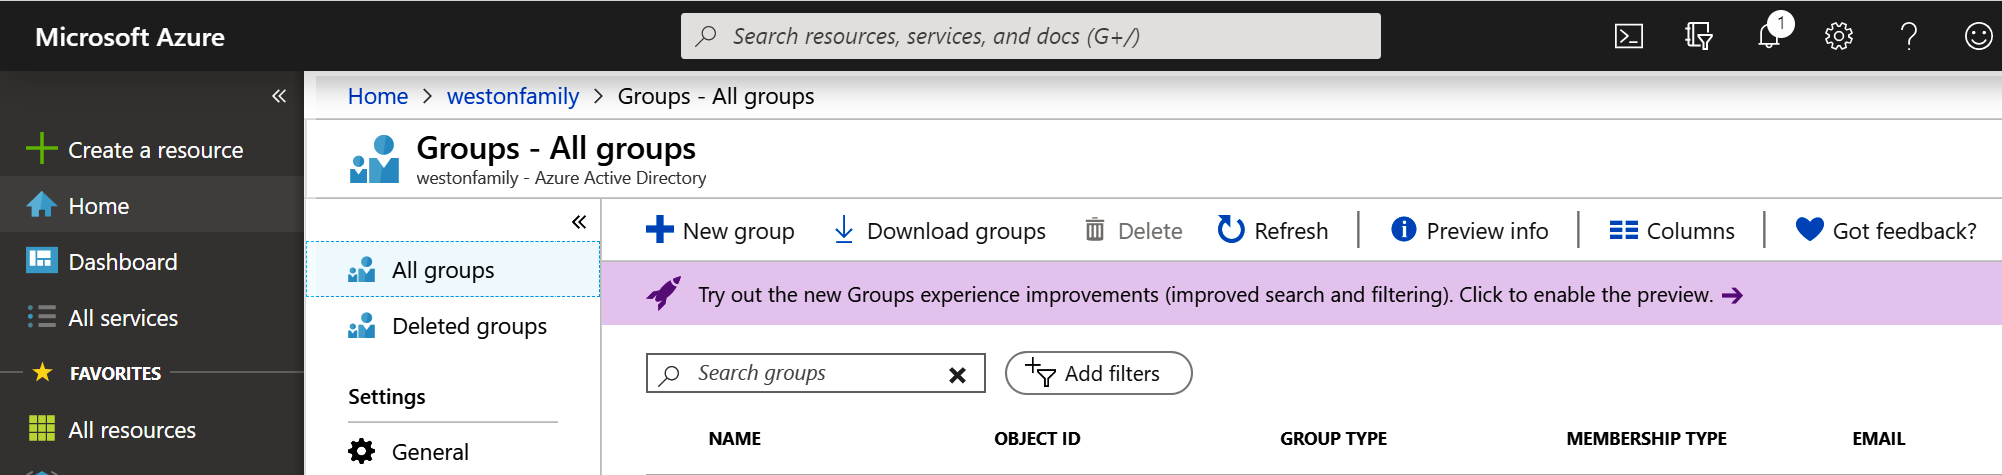2002x475 pixels.
Task: Open All resources in favorites
Action: click(152, 430)
